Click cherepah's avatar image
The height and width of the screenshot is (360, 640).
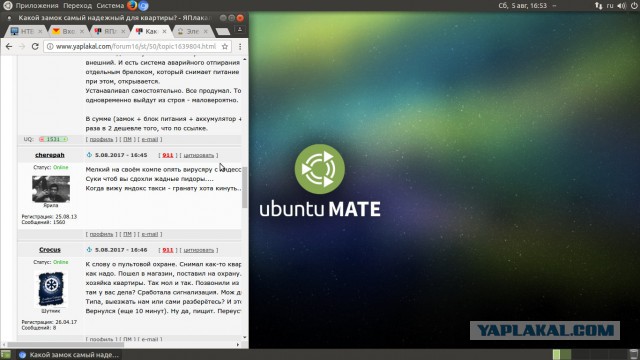(51, 189)
